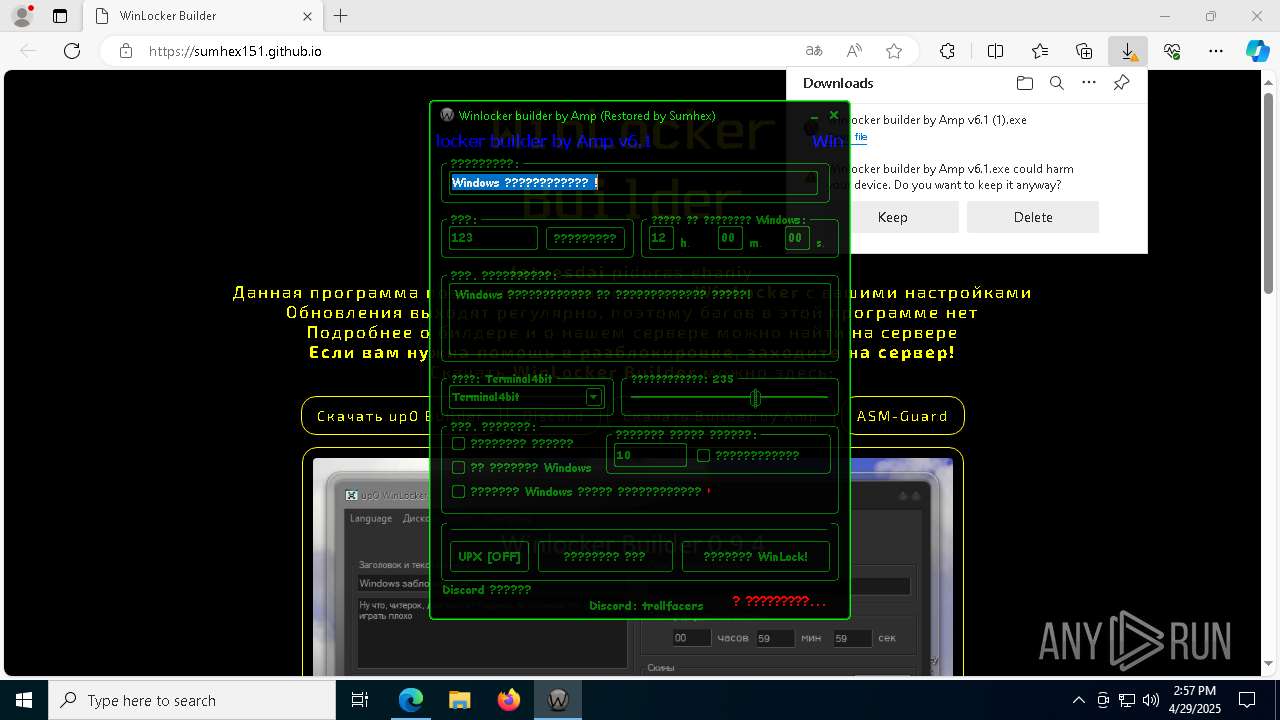Click the seconds field showing 00
The height and width of the screenshot is (720, 1280).
tap(796, 238)
